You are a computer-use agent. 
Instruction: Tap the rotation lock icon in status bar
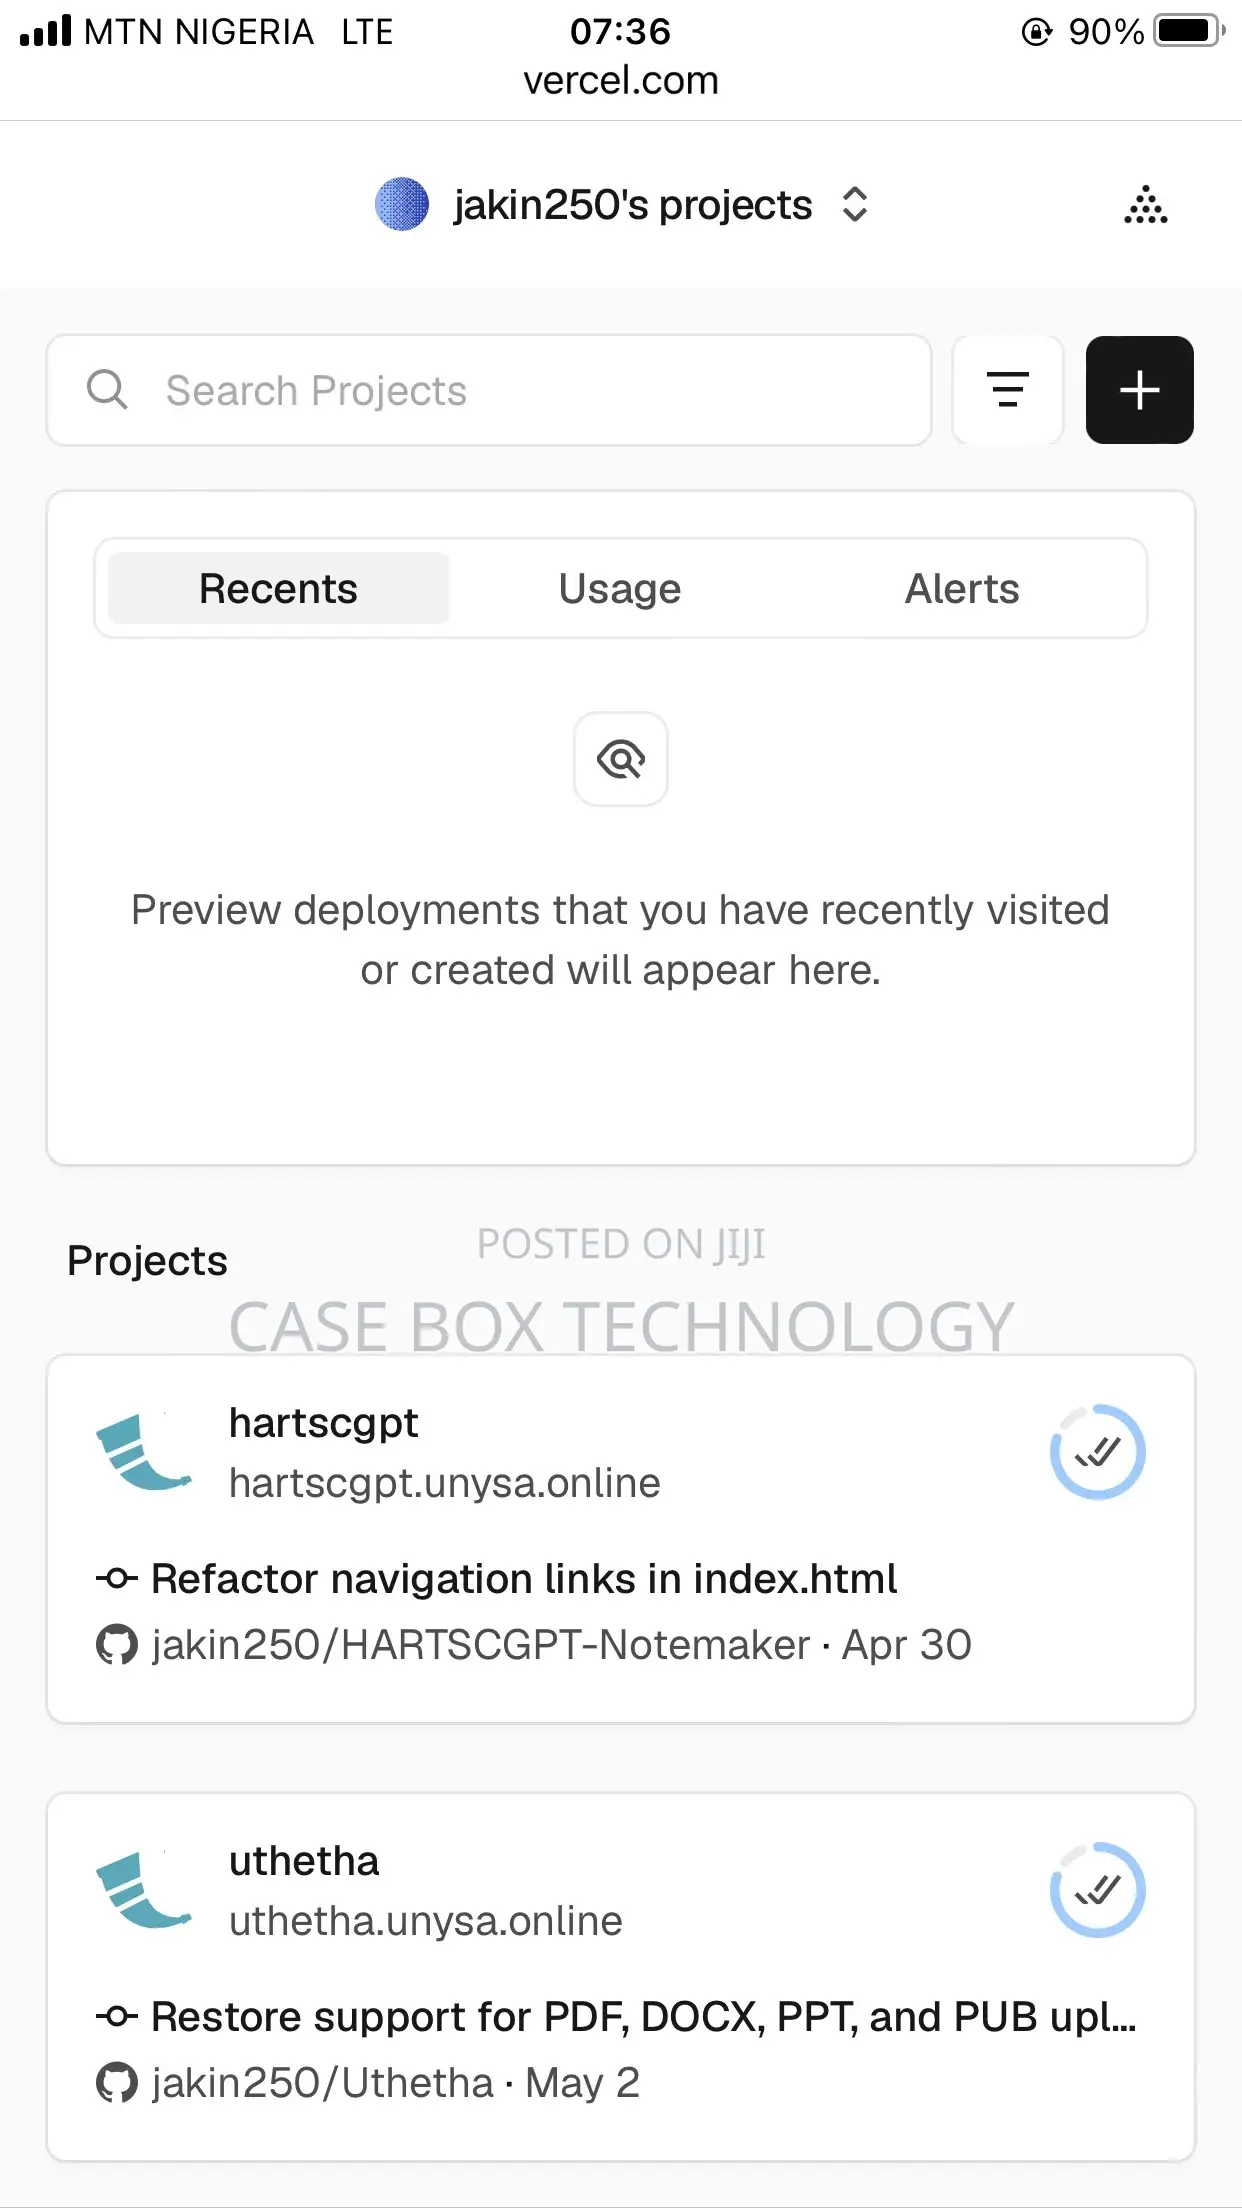point(1036,32)
